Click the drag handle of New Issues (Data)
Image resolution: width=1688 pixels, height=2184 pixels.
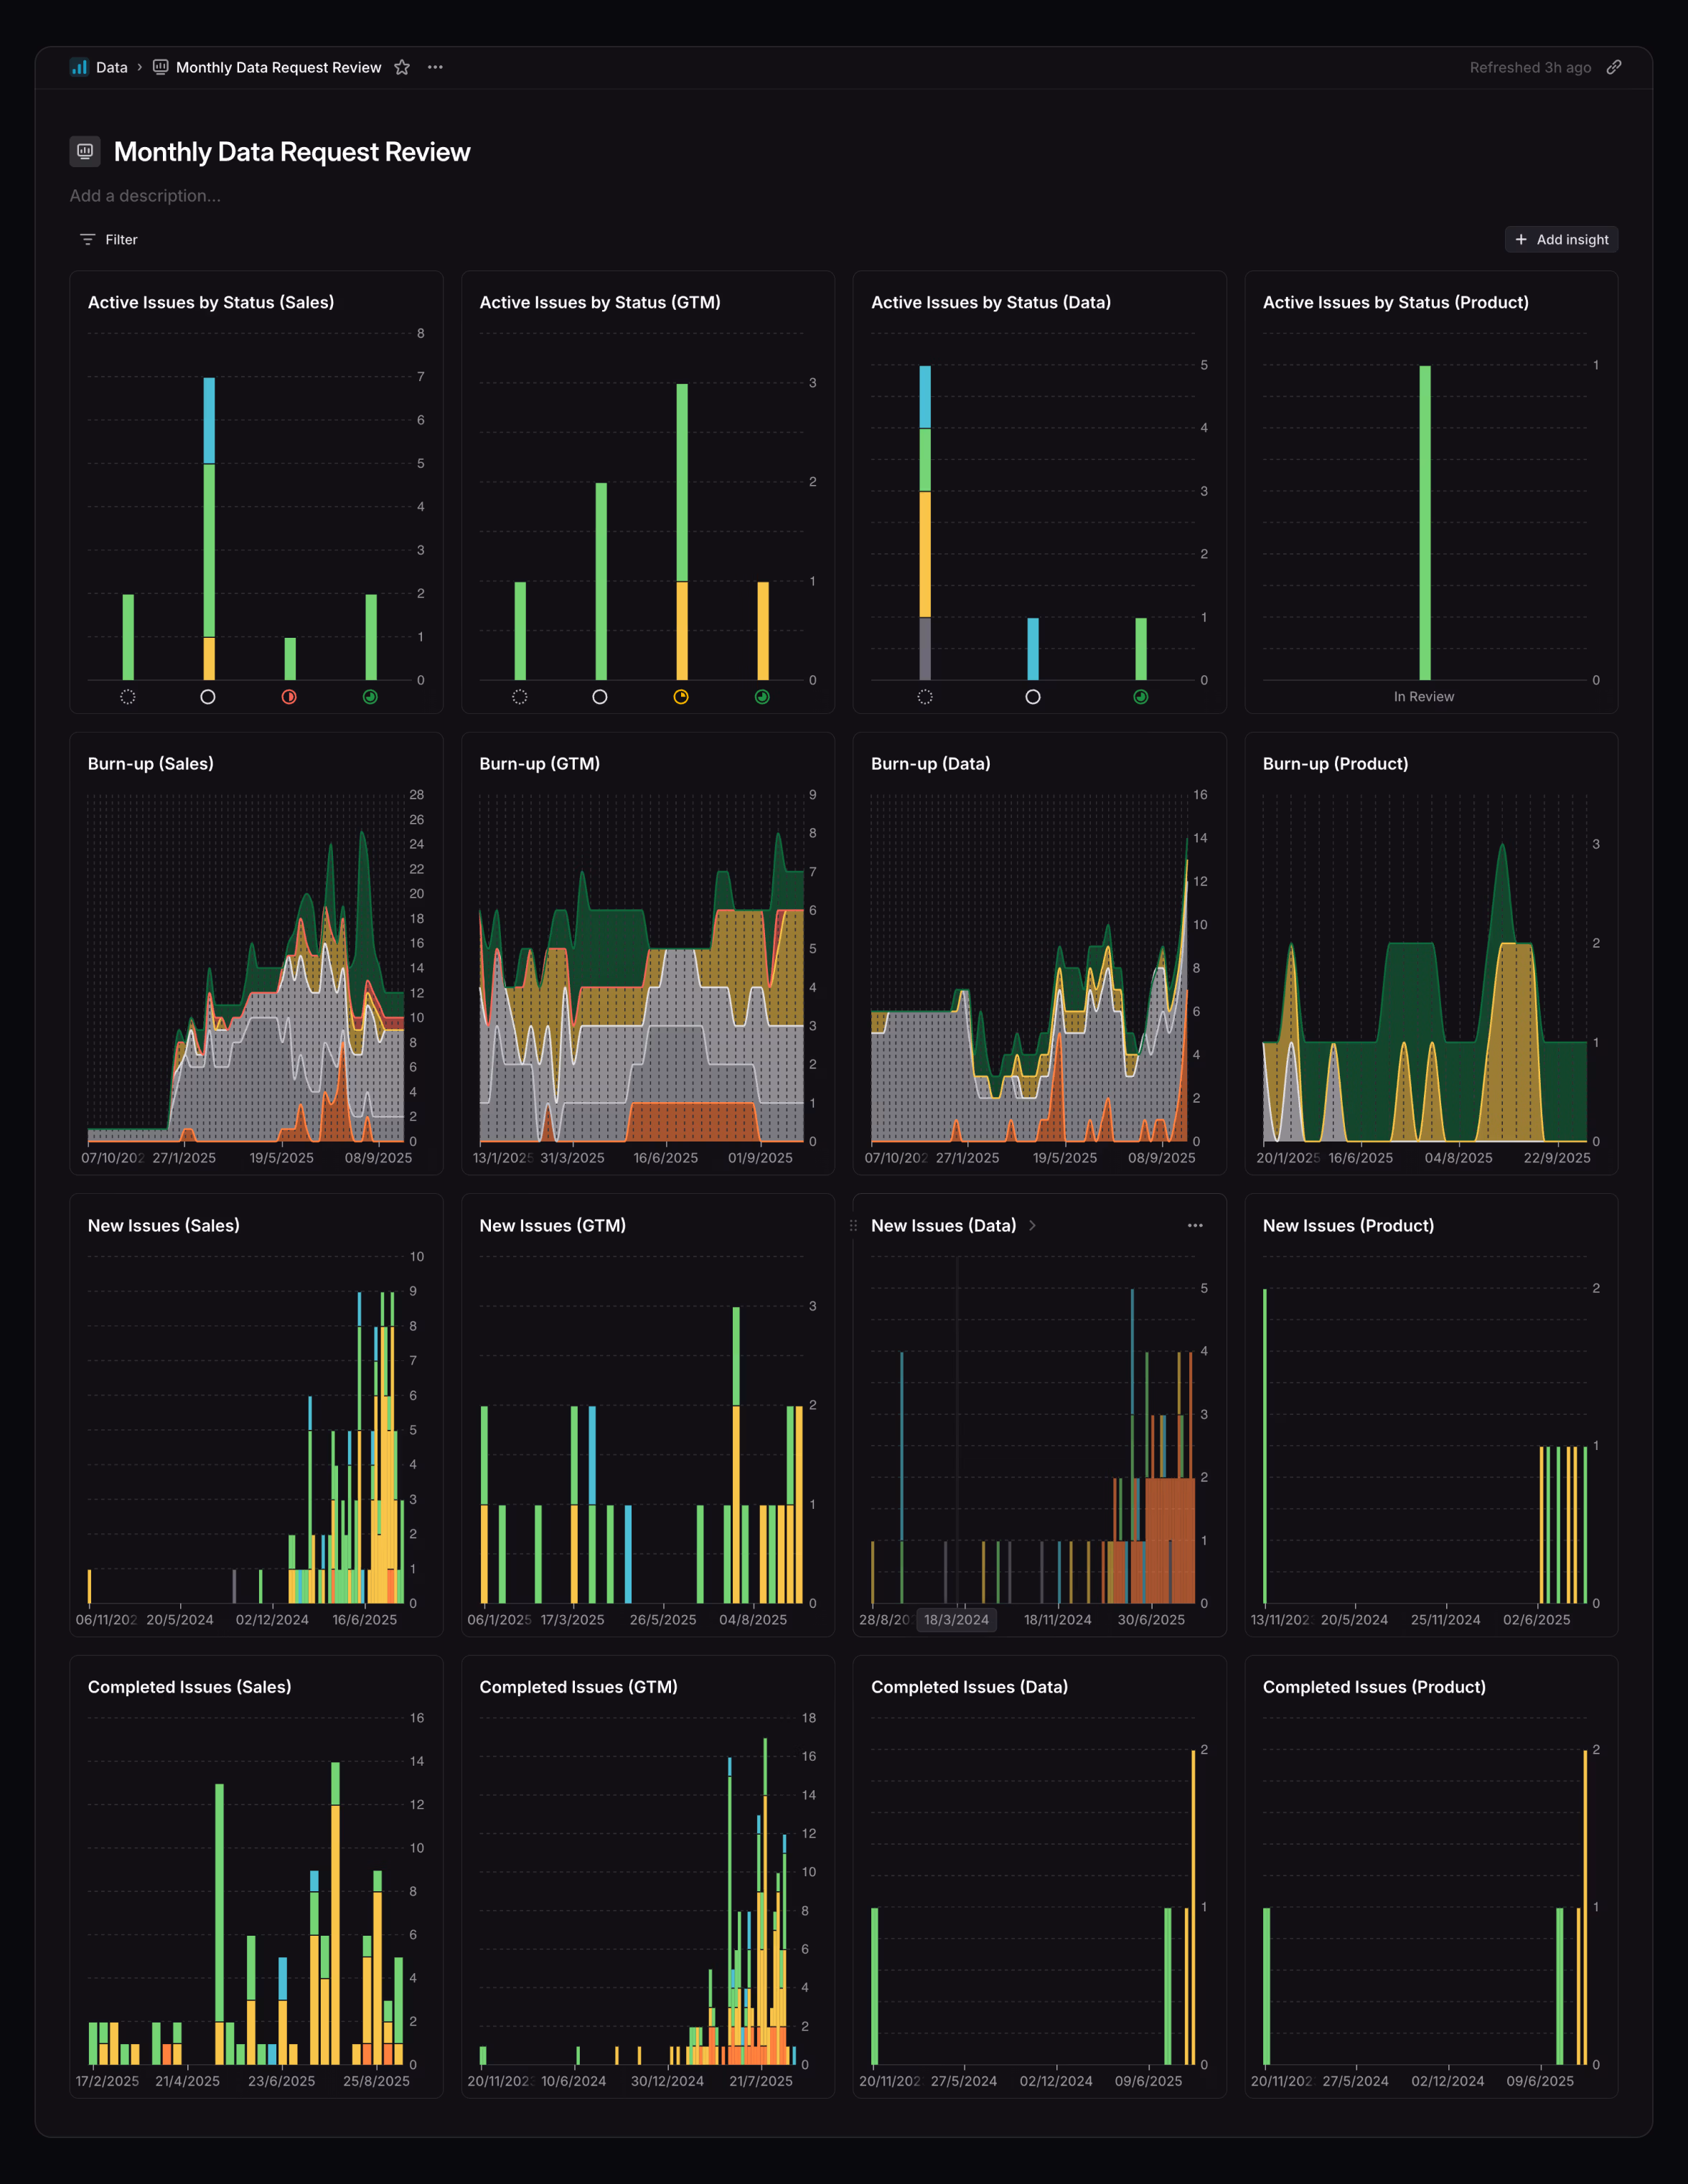click(x=853, y=1225)
